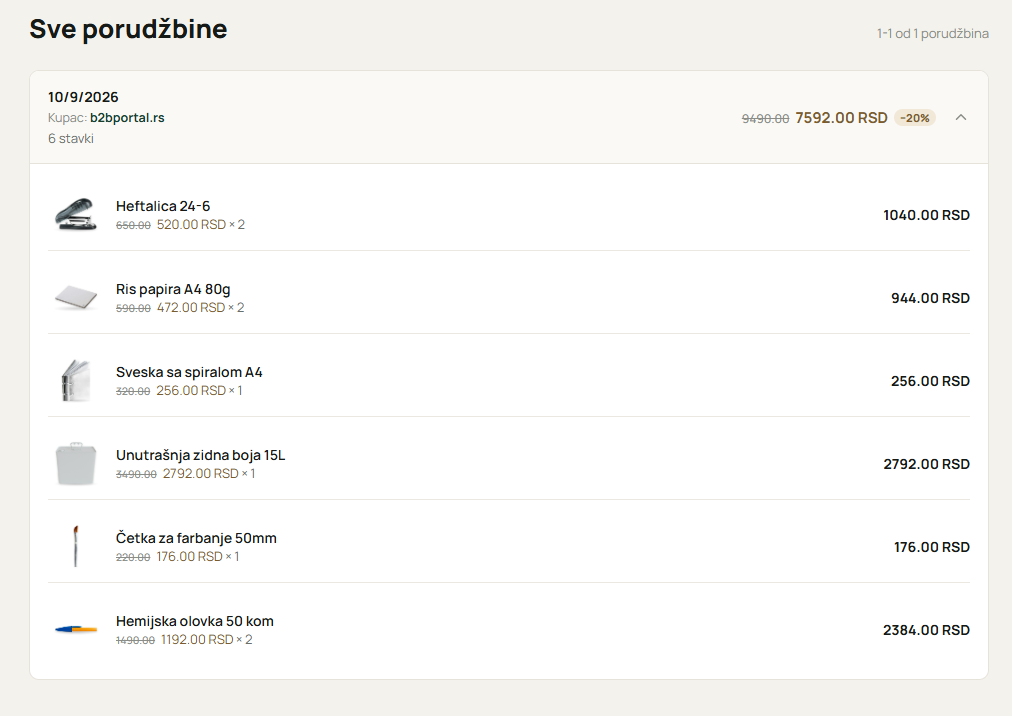Screen dimensions: 1012x716
Task: Open the Hemijska olovka 50 kom image
Action: tap(76, 629)
